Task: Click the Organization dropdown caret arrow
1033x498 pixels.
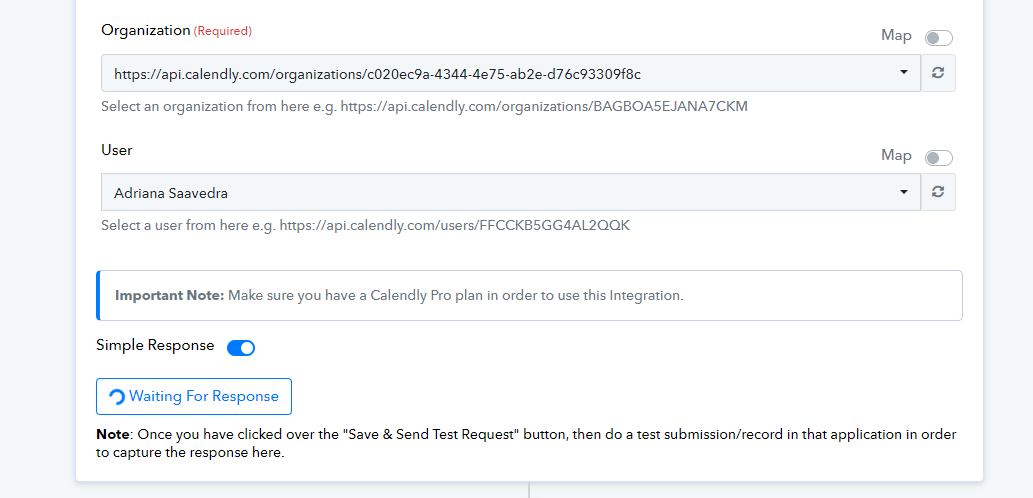Action: (x=903, y=72)
